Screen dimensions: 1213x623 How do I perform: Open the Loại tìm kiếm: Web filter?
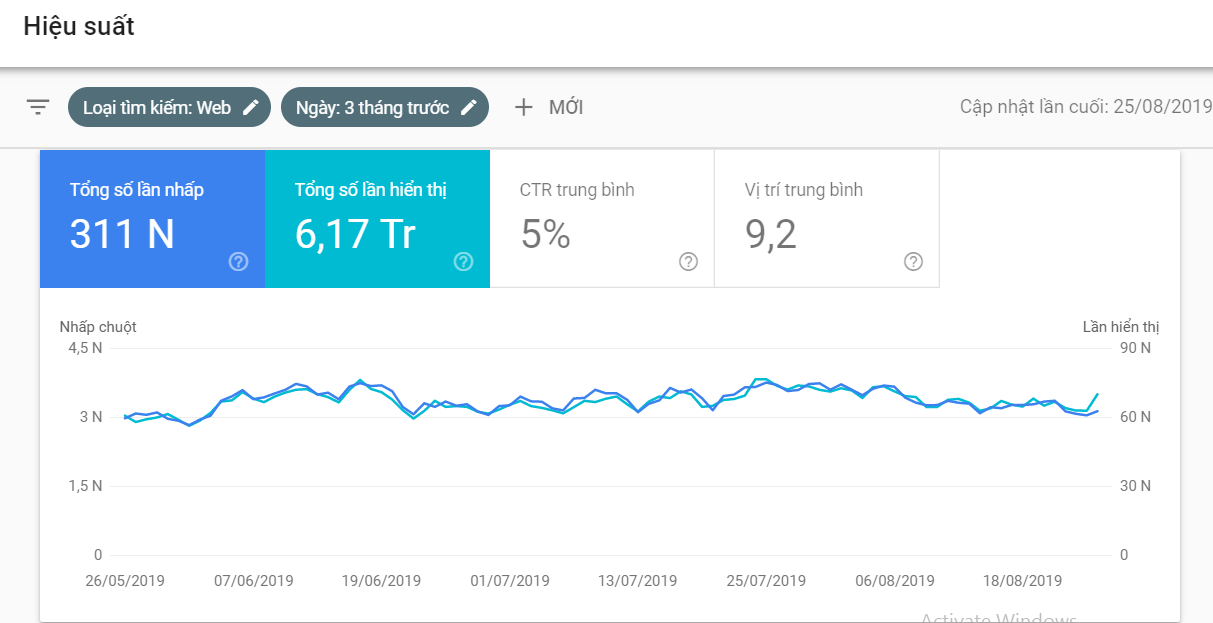pyautogui.click(x=157, y=107)
